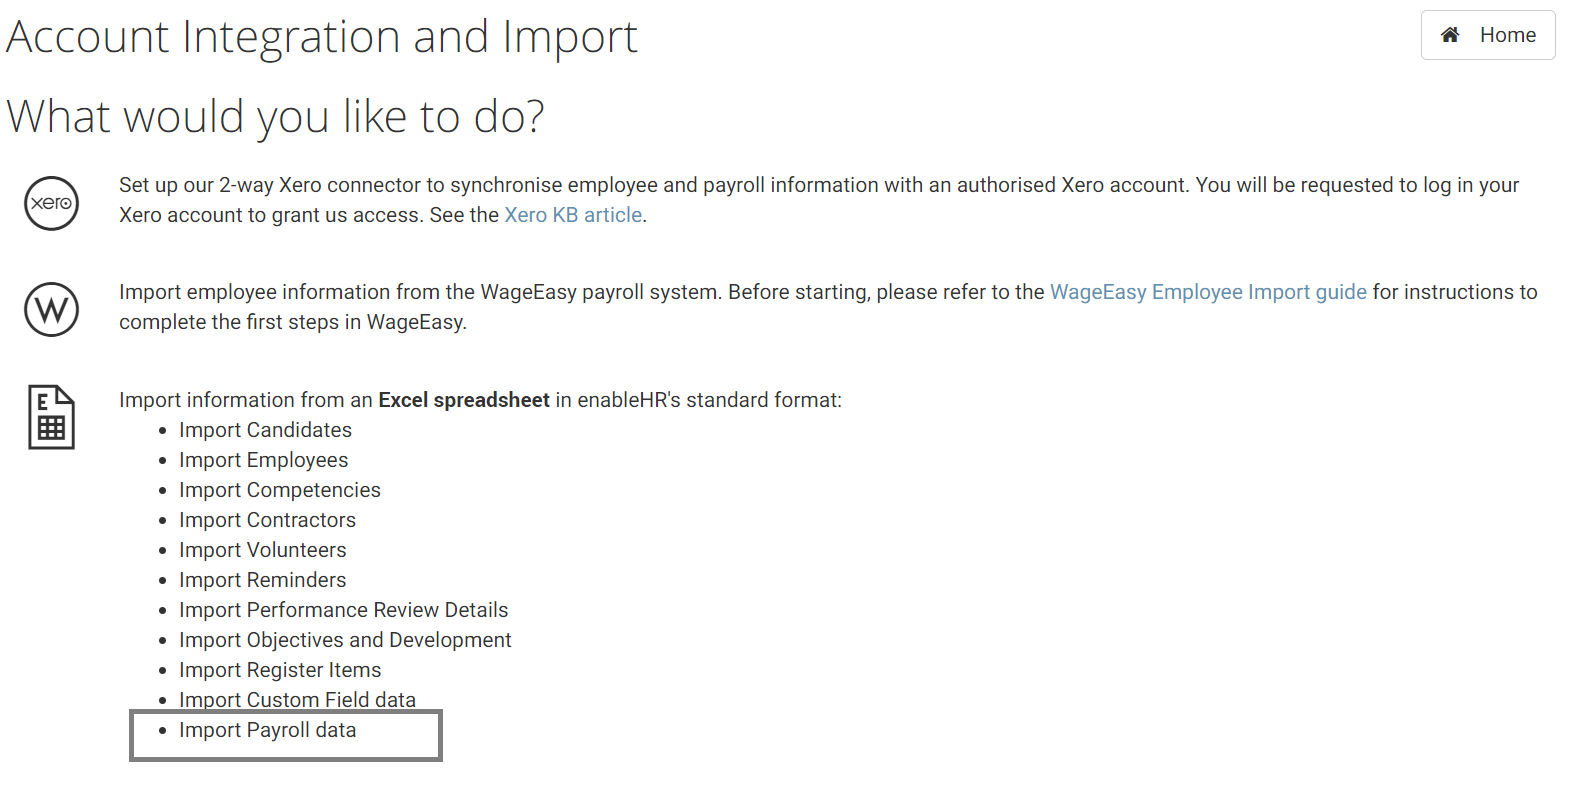Open Import Competencies
The image size is (1573, 787).
point(279,490)
